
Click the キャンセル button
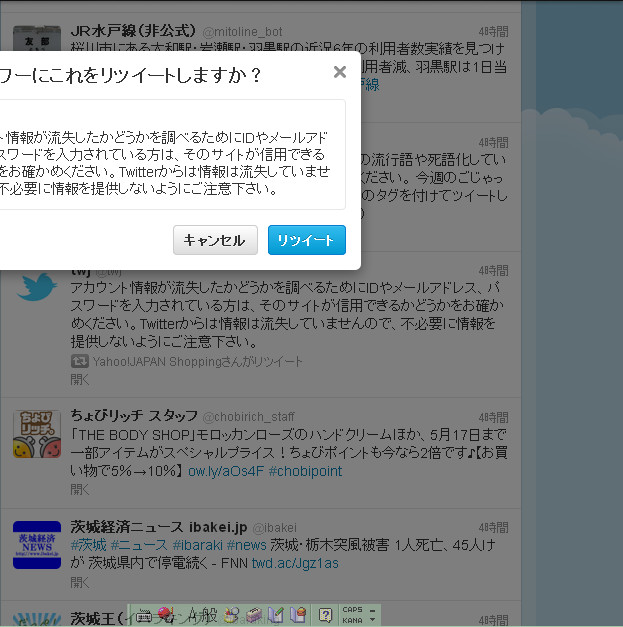(215, 240)
